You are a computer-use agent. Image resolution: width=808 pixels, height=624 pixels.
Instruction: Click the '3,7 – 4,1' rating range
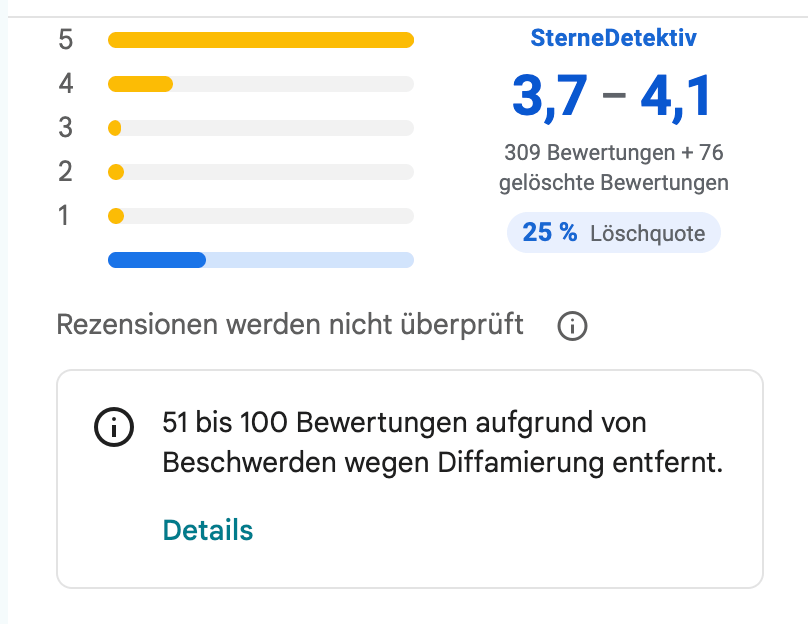612,96
